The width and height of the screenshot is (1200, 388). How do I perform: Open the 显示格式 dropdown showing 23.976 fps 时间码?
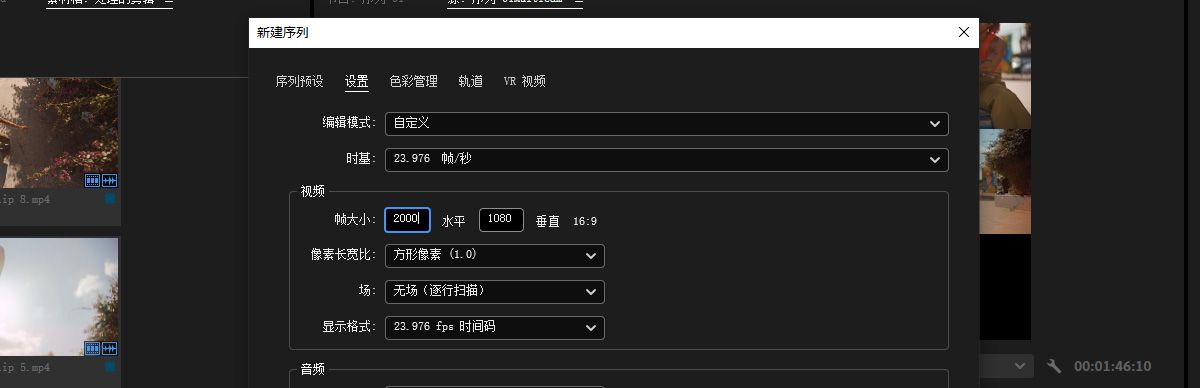(x=494, y=327)
